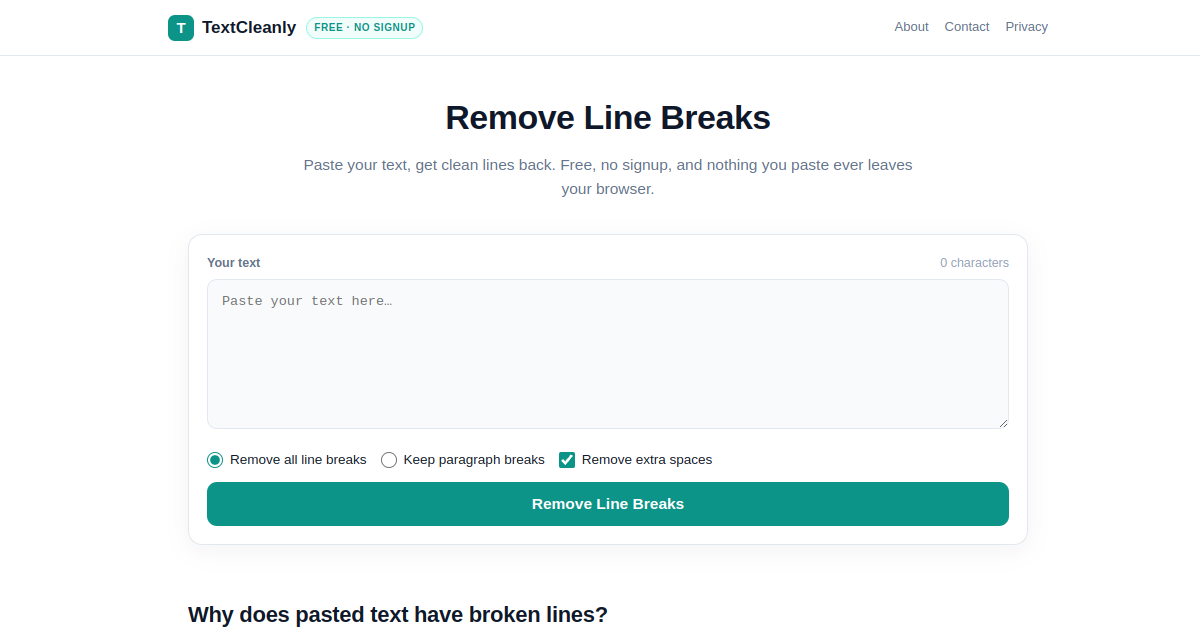Click the 0 characters counter
1200x630 pixels.
974,263
